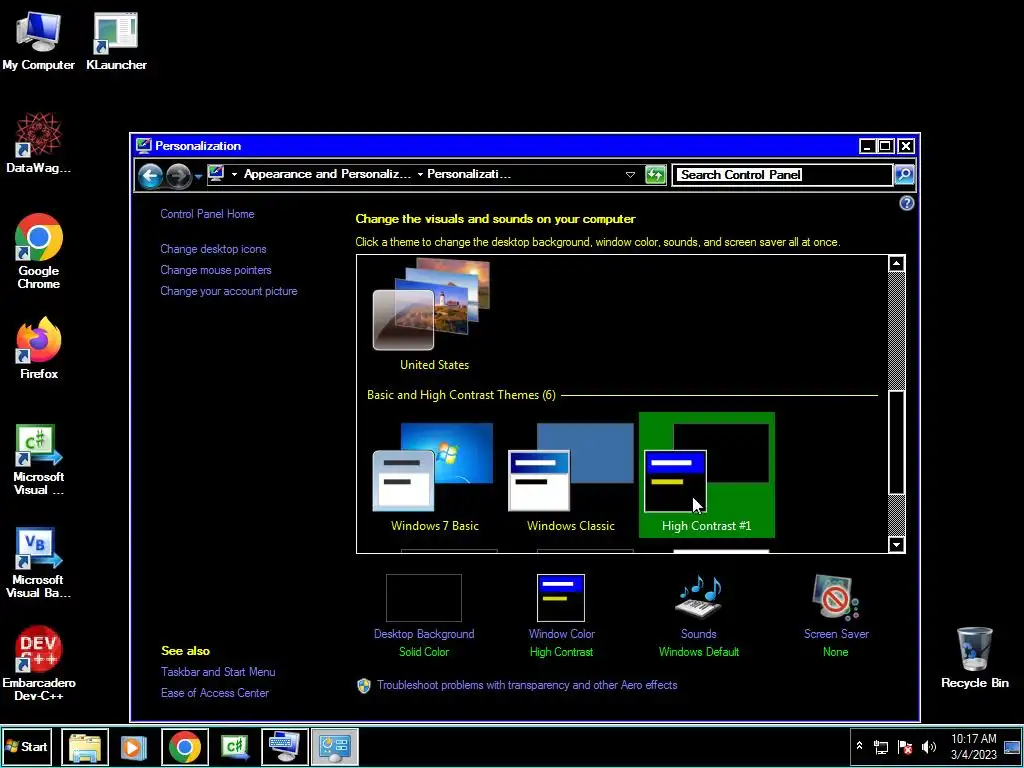Open the Start menu

[x=26, y=746]
